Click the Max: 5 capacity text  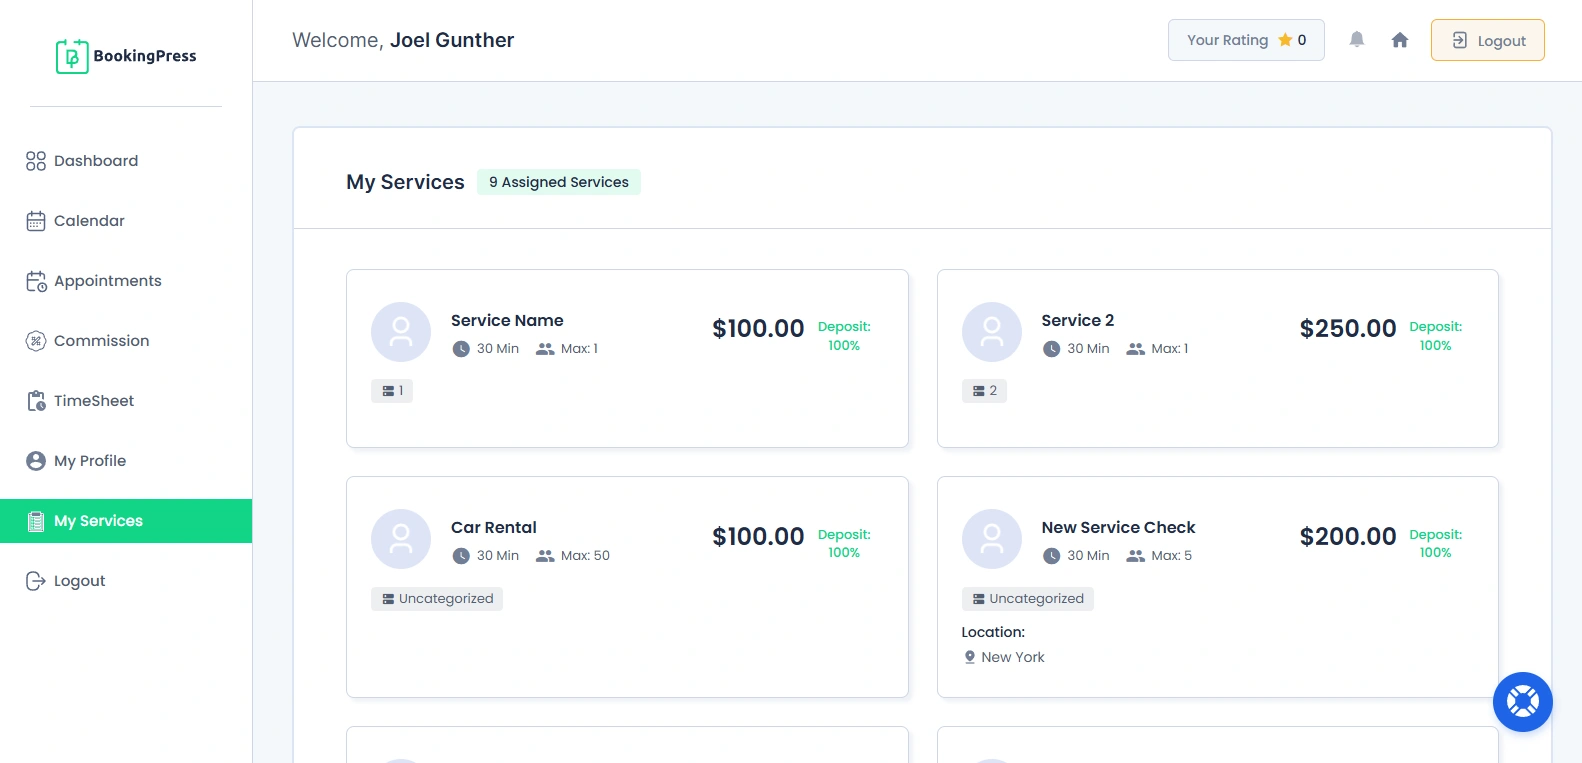pos(1172,556)
